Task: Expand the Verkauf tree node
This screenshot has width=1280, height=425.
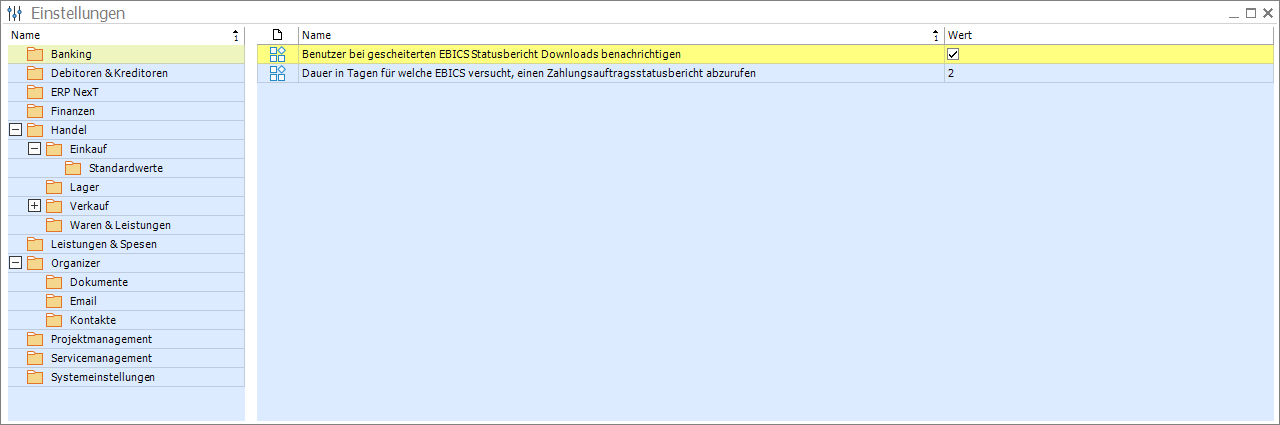Action: pos(35,206)
